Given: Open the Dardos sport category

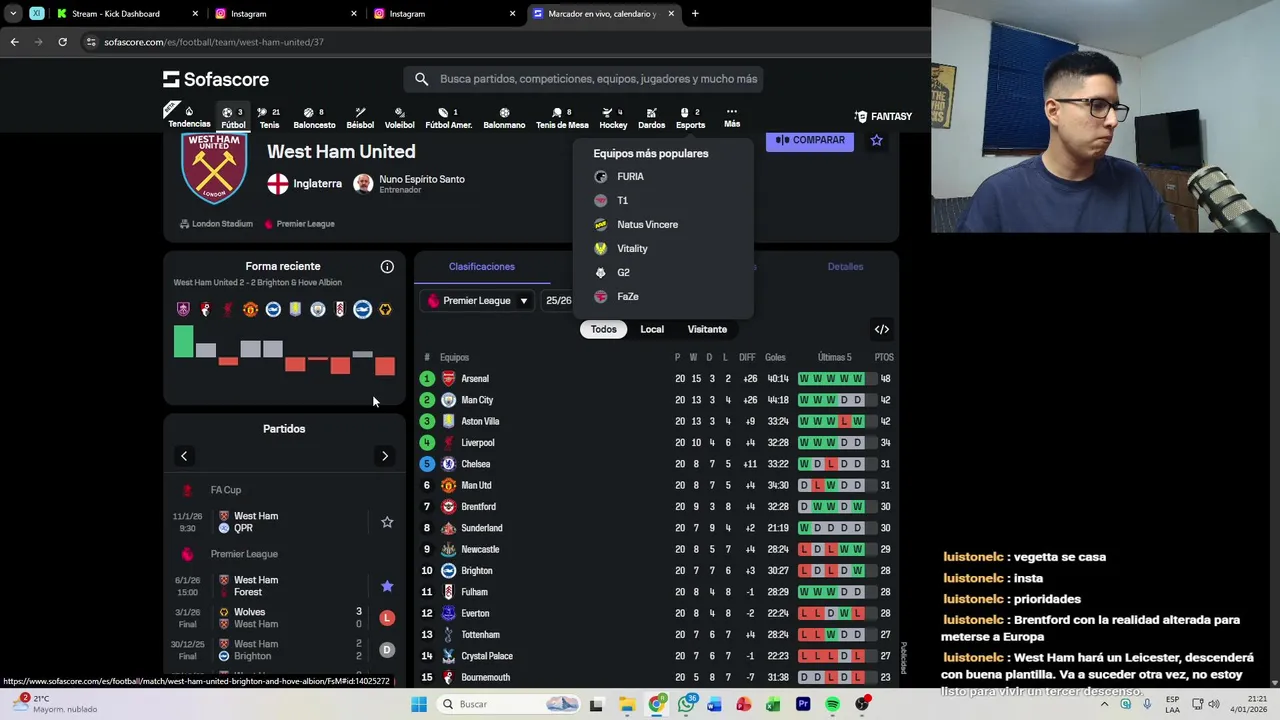Looking at the screenshot, I should point(651,118).
